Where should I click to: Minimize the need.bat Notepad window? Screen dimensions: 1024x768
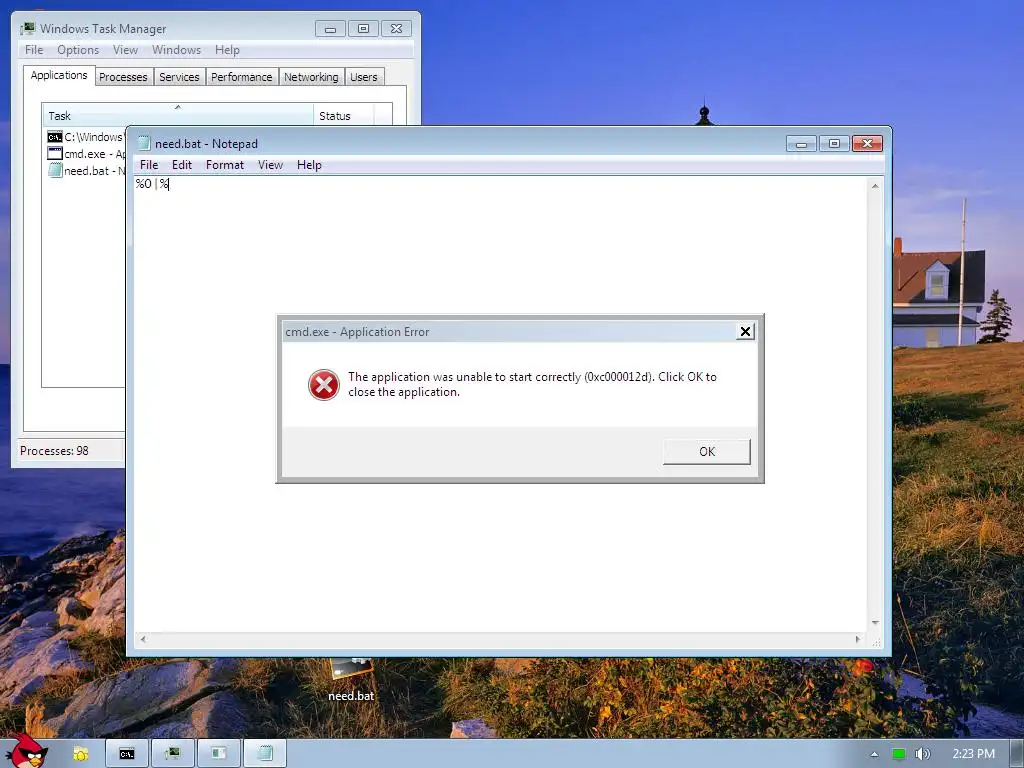pos(801,144)
